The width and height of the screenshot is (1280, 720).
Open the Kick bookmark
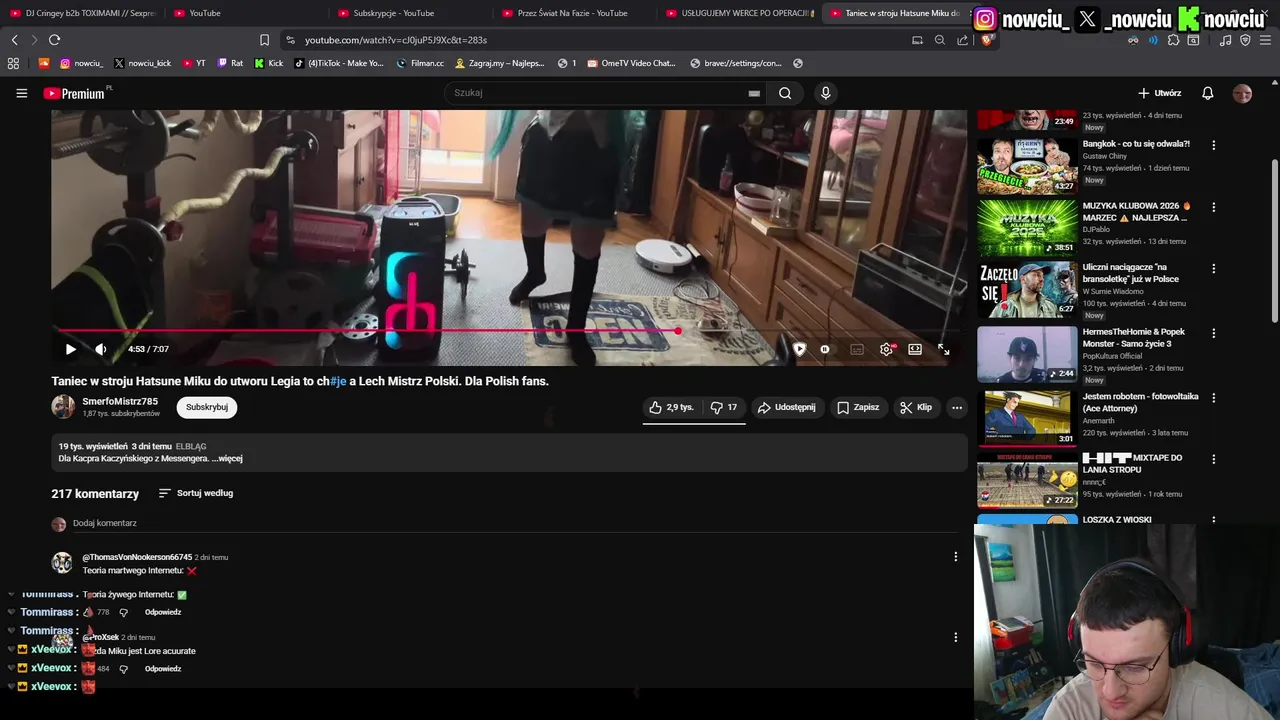[269, 63]
